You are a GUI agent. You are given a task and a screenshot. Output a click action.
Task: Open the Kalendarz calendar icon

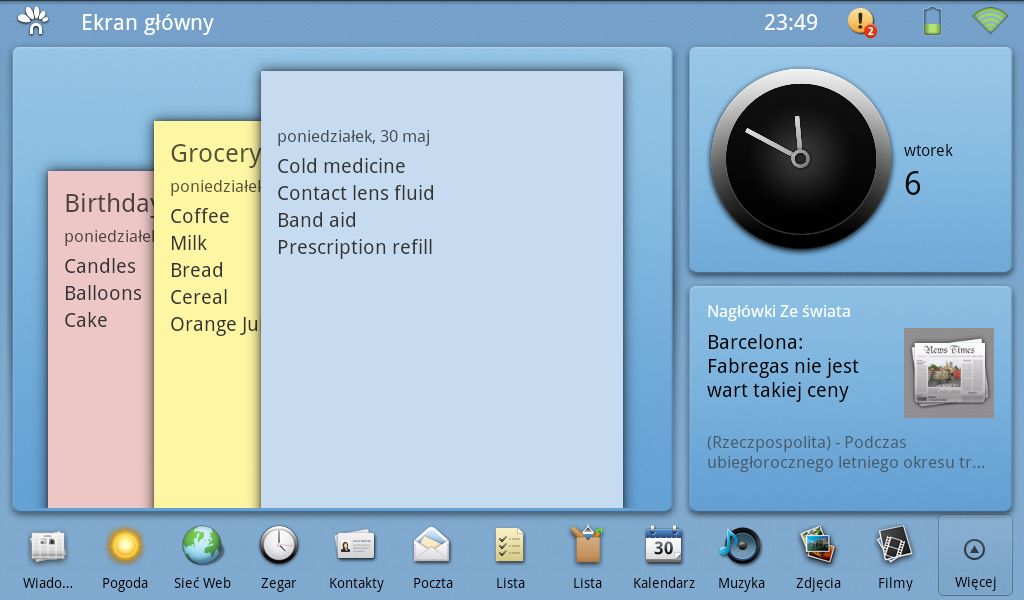[x=664, y=545]
